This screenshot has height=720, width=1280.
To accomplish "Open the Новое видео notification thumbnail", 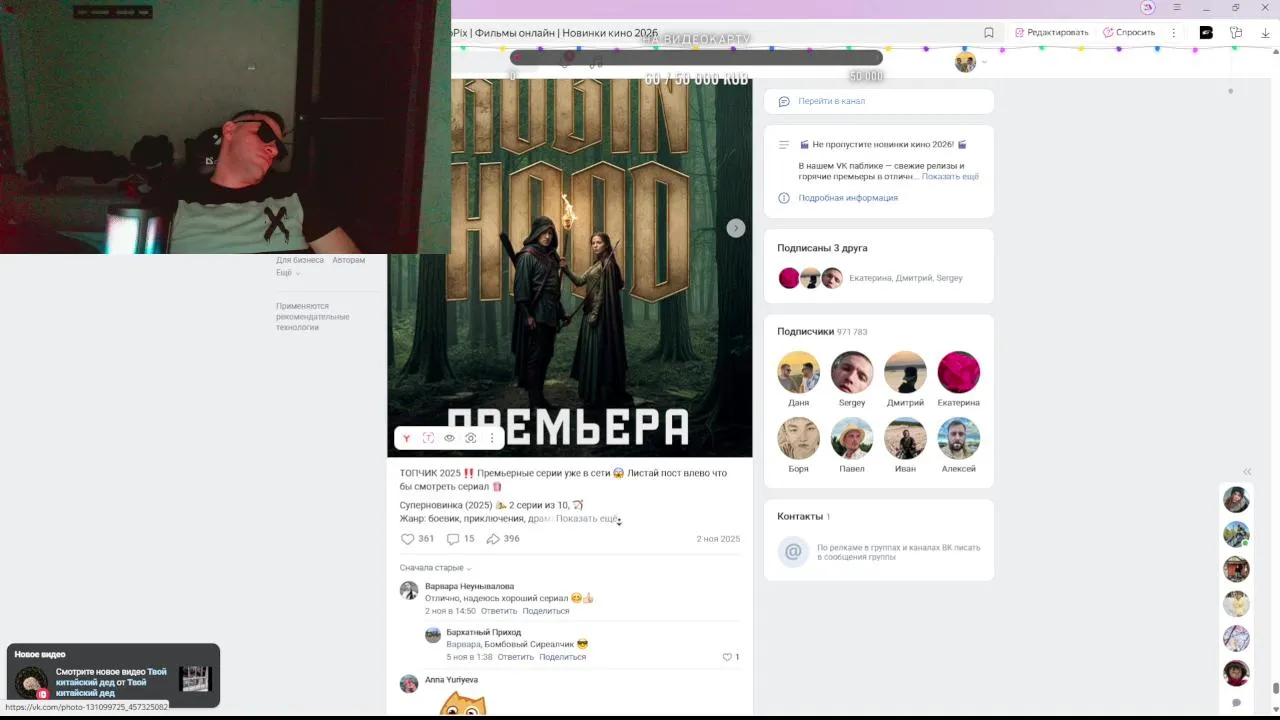I will pos(195,680).
